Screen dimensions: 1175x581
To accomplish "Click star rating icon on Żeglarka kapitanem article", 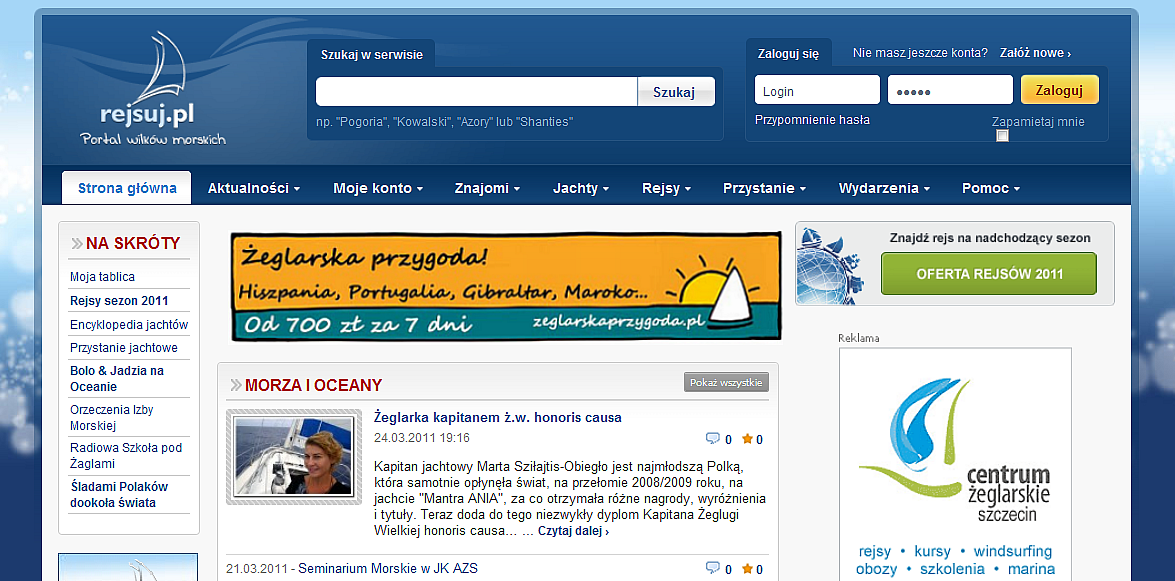I will pyautogui.click(x=746, y=439).
